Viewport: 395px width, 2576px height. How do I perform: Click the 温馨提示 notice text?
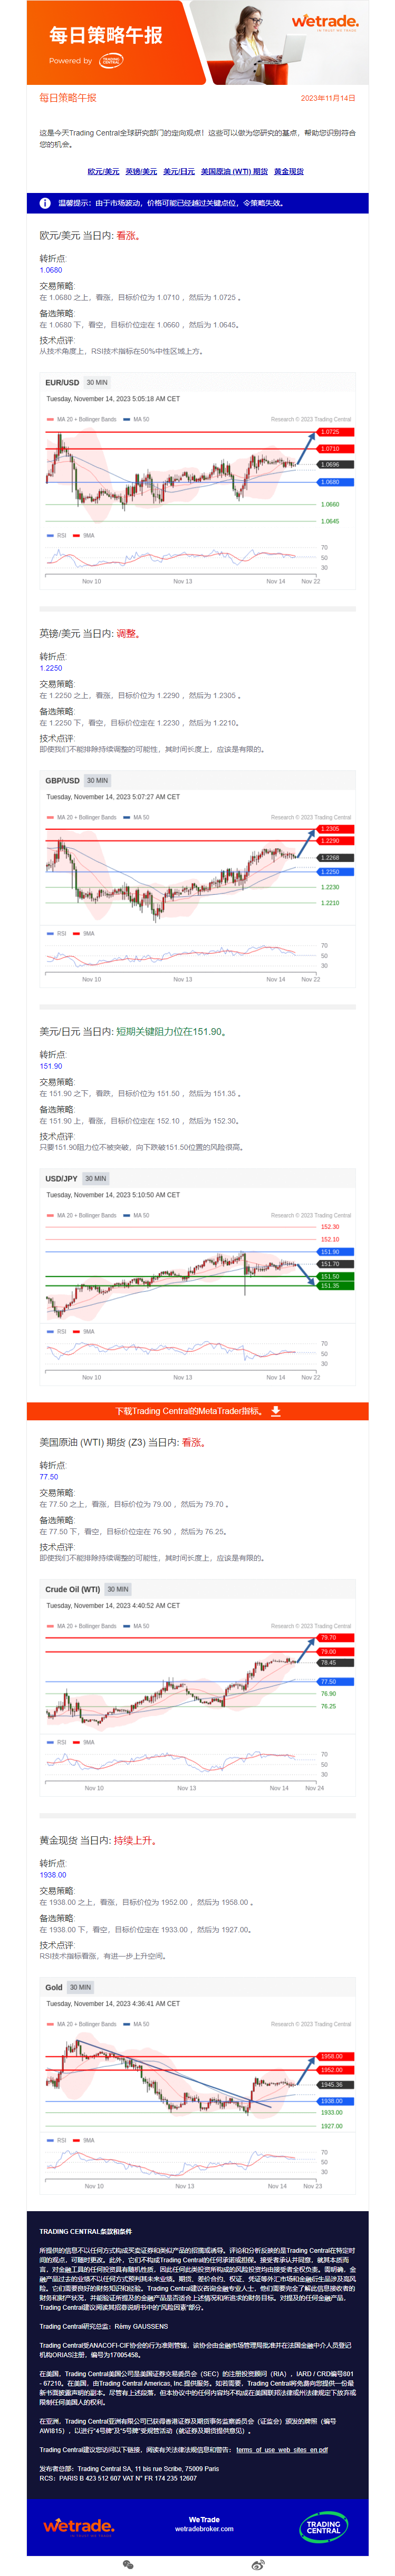[x=171, y=203]
